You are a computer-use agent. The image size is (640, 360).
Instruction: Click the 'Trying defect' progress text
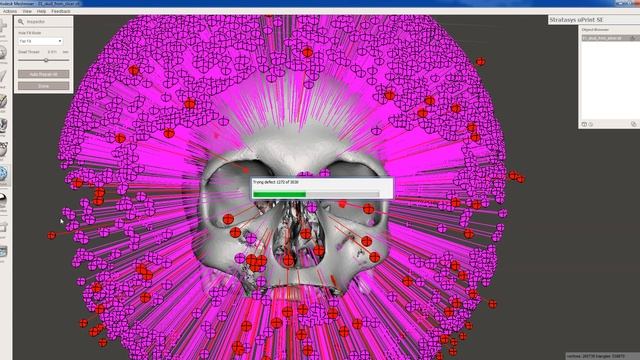coord(276,182)
